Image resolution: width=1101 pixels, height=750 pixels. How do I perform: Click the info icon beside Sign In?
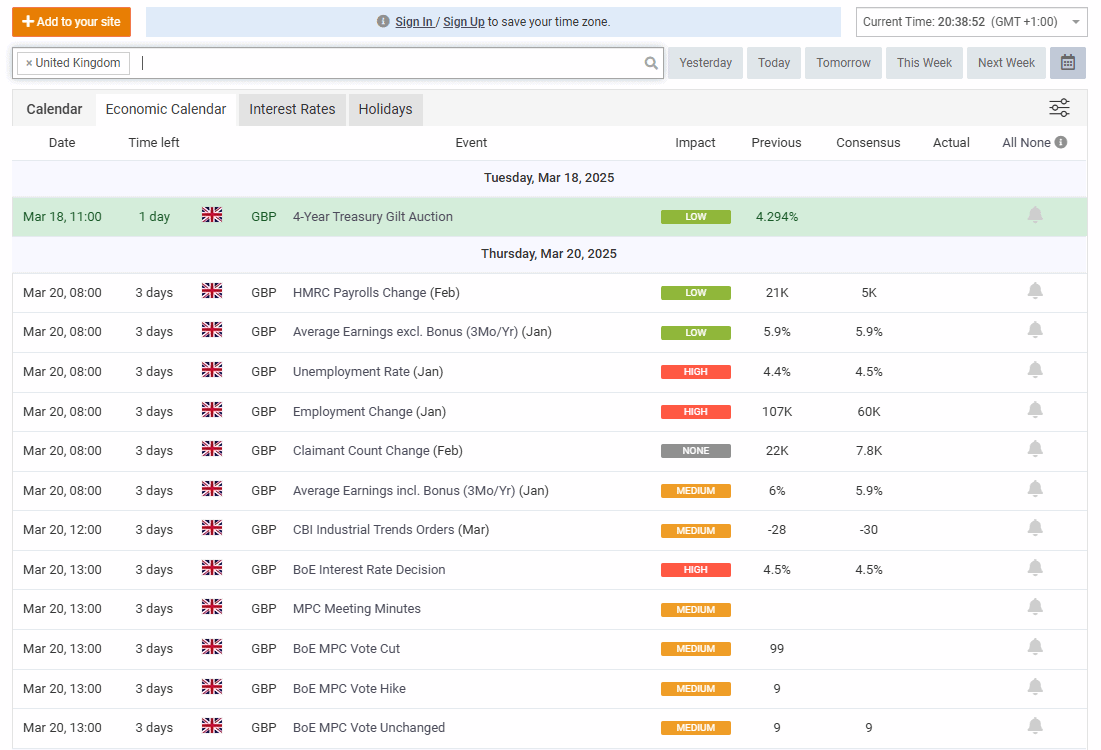383,21
